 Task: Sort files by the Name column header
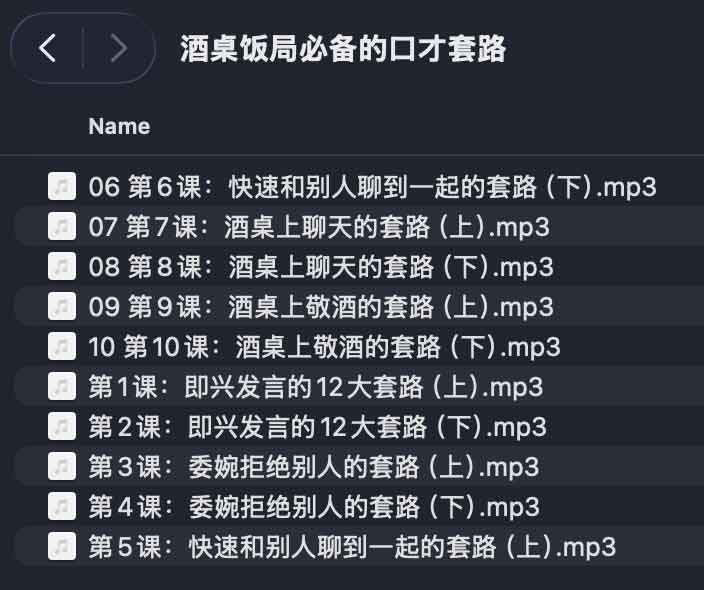point(119,126)
